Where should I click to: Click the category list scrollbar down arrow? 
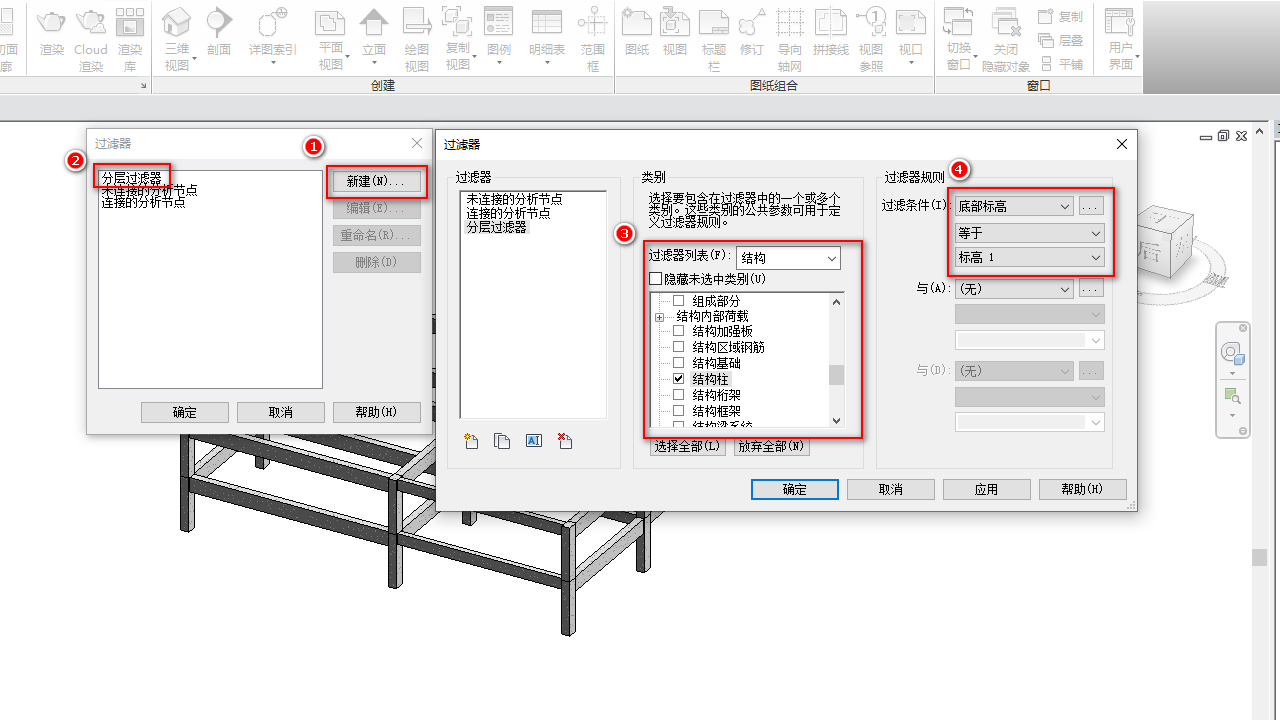(837, 421)
